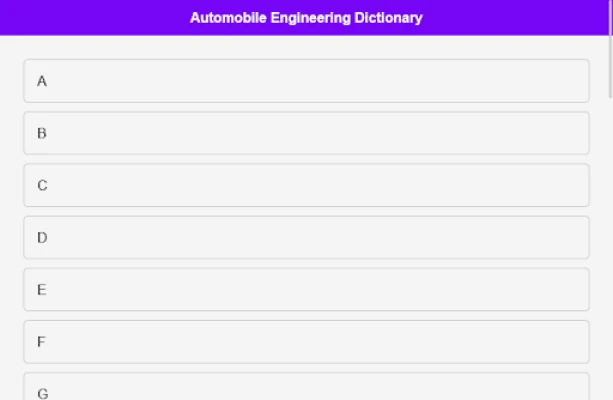Viewport: 613px width, 400px height.
Task: Tap the "B" letter label
Action: pyautogui.click(x=42, y=133)
